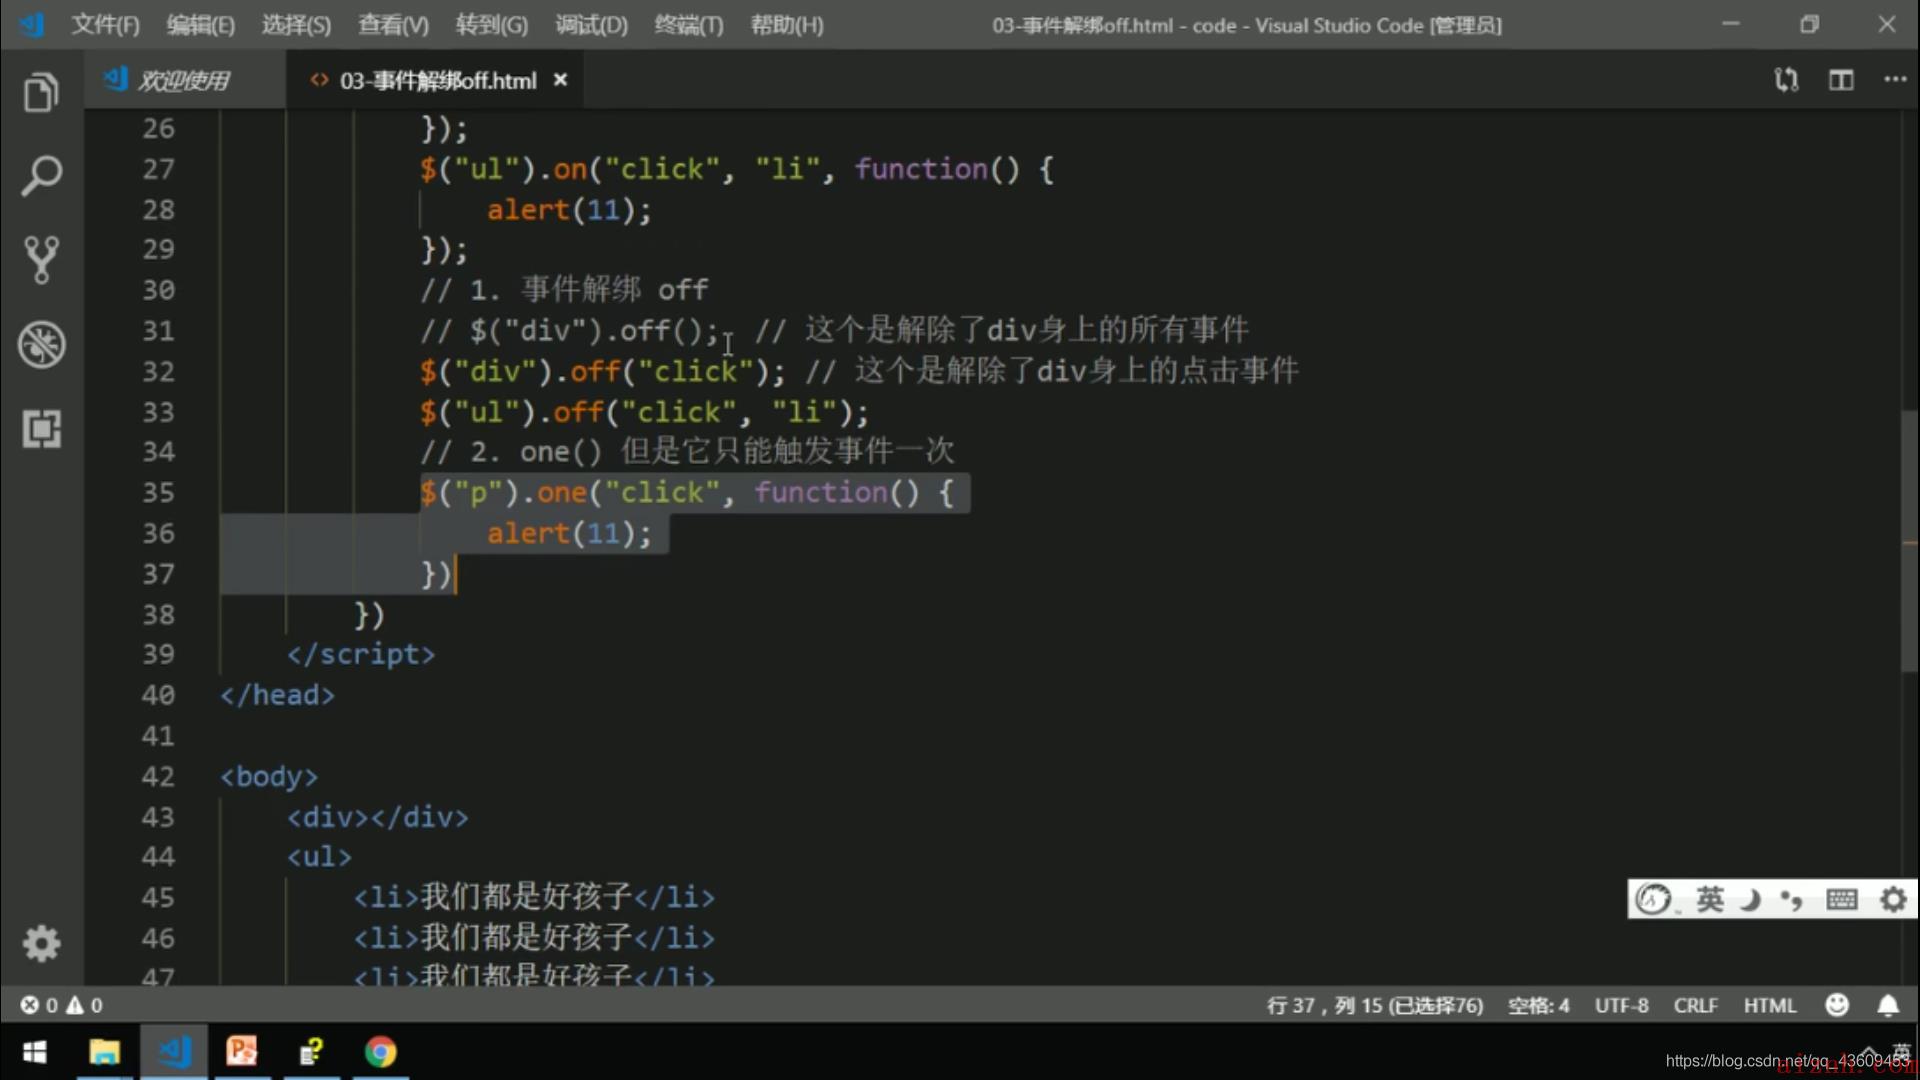Change HTML language mode
Screen dimensions: 1920x1080
point(1769,1005)
